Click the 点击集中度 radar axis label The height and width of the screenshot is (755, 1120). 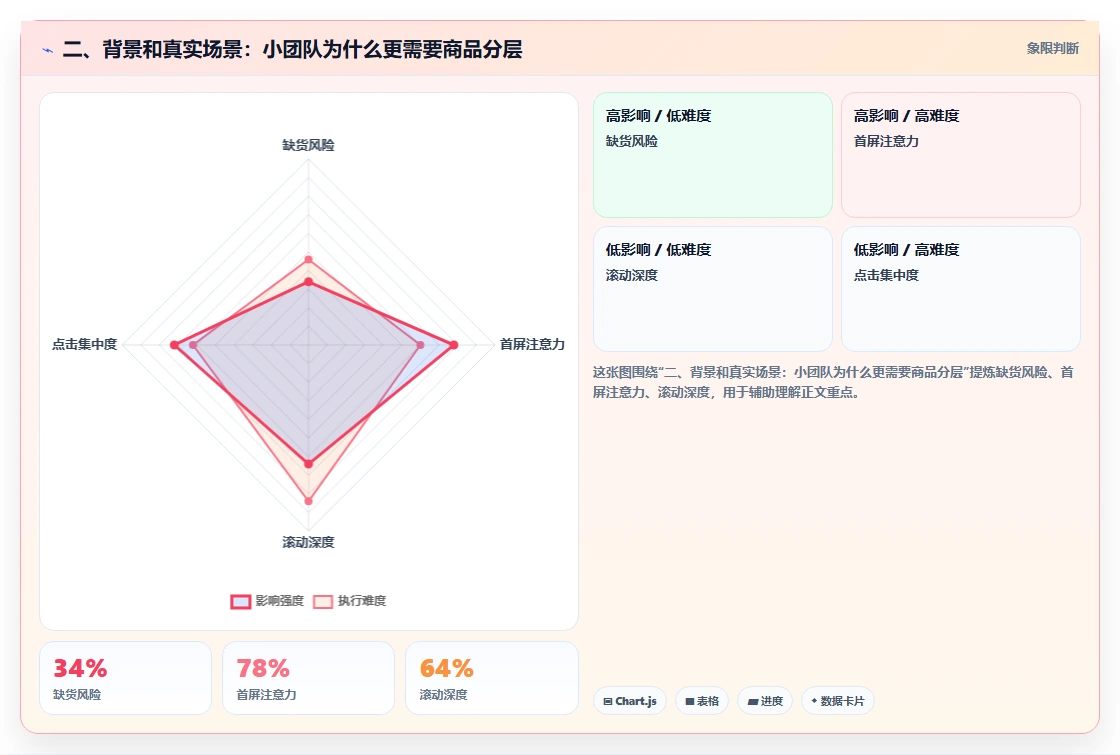(x=84, y=344)
